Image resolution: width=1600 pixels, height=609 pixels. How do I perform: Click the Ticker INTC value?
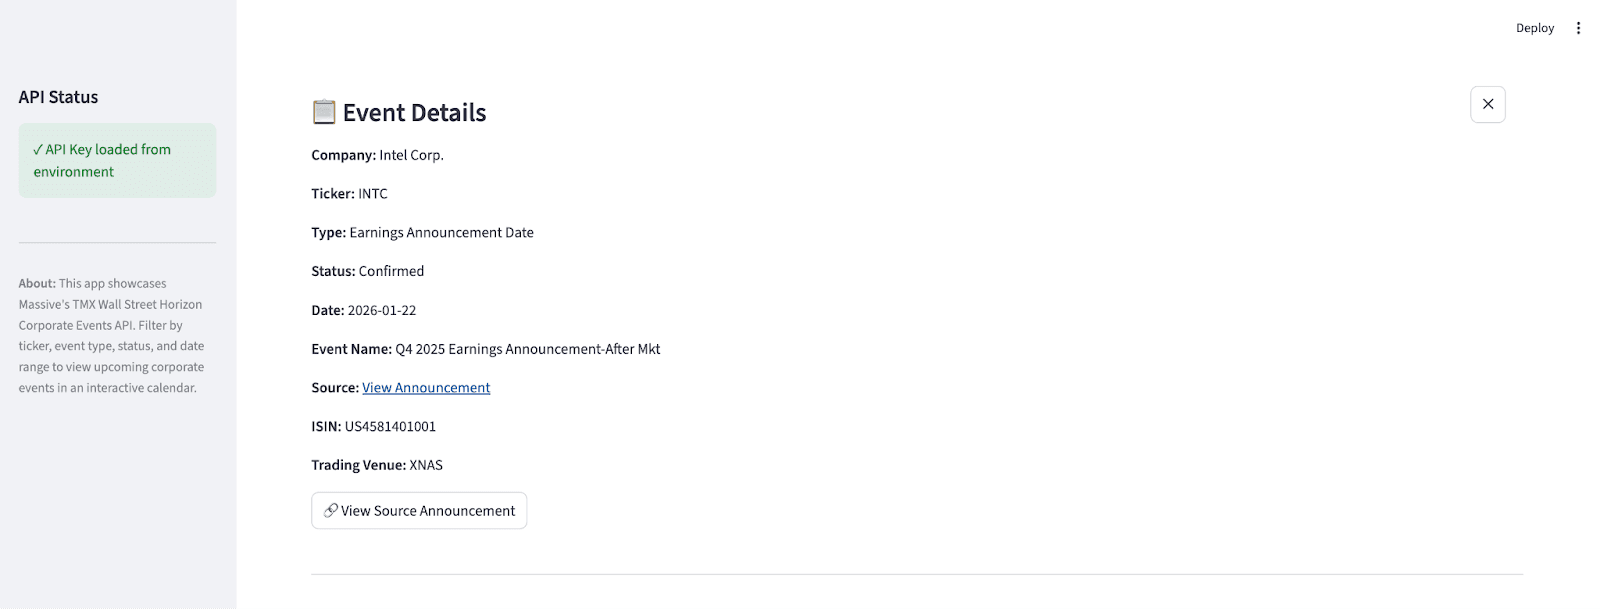tap(373, 194)
